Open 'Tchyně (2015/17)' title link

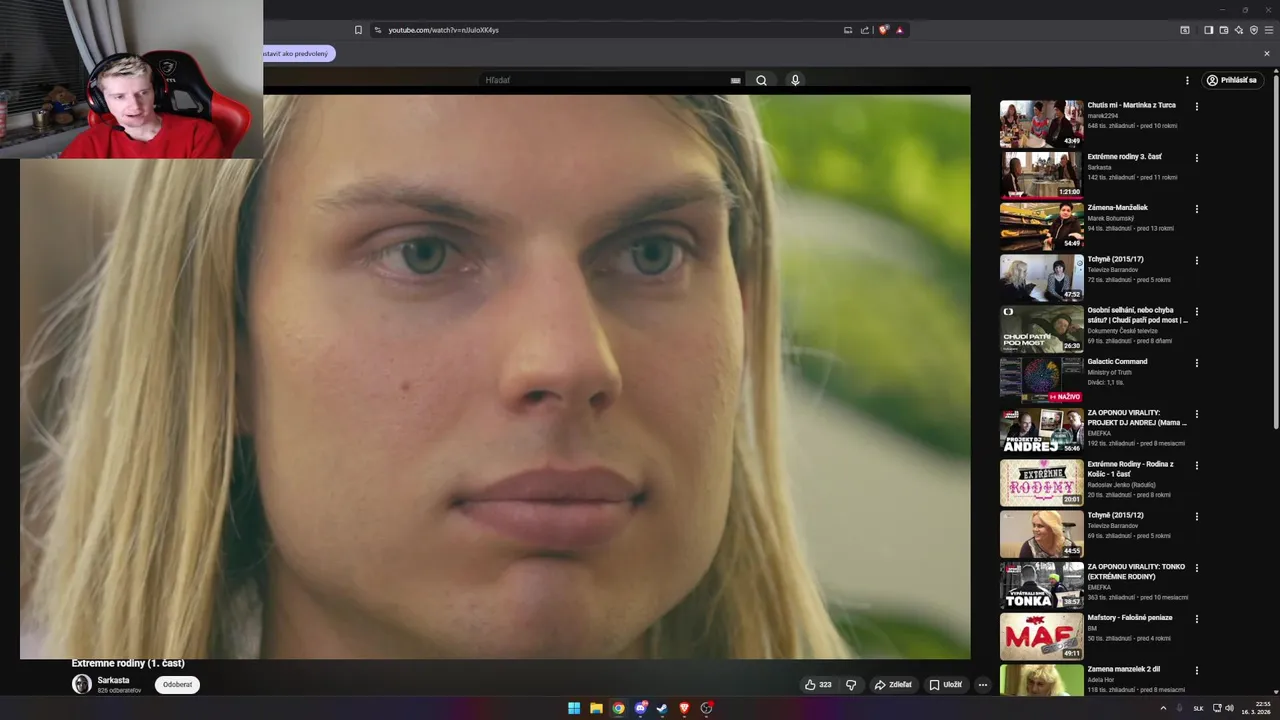(x=1115, y=259)
